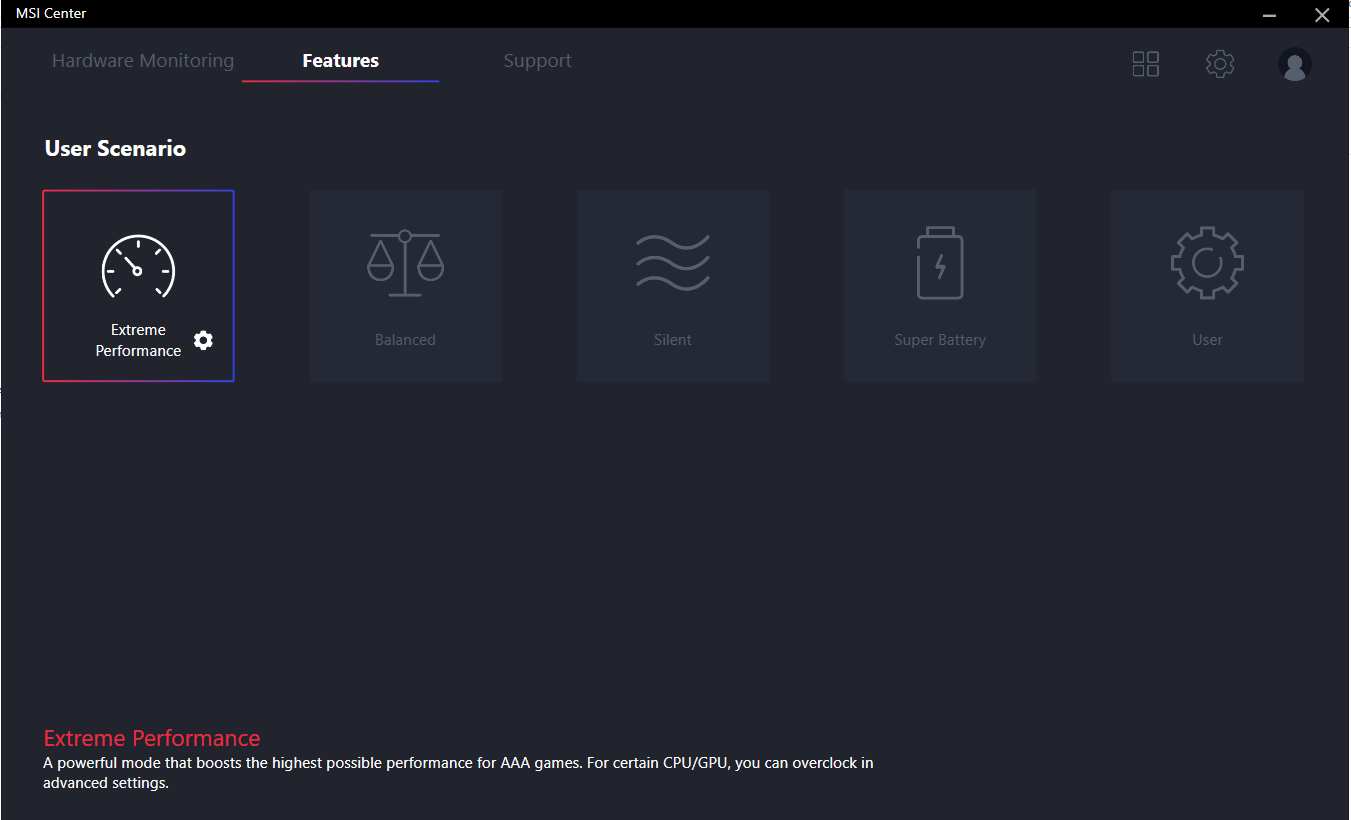This screenshot has width=1351, height=820.
Task: Open the Support tab
Action: pyautogui.click(x=537, y=61)
